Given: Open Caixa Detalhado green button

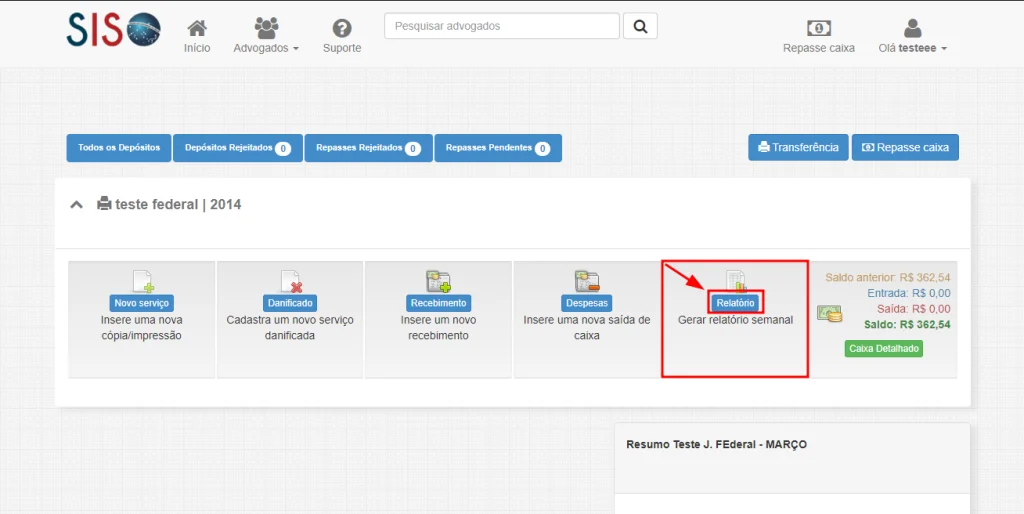Looking at the screenshot, I should 884,349.
